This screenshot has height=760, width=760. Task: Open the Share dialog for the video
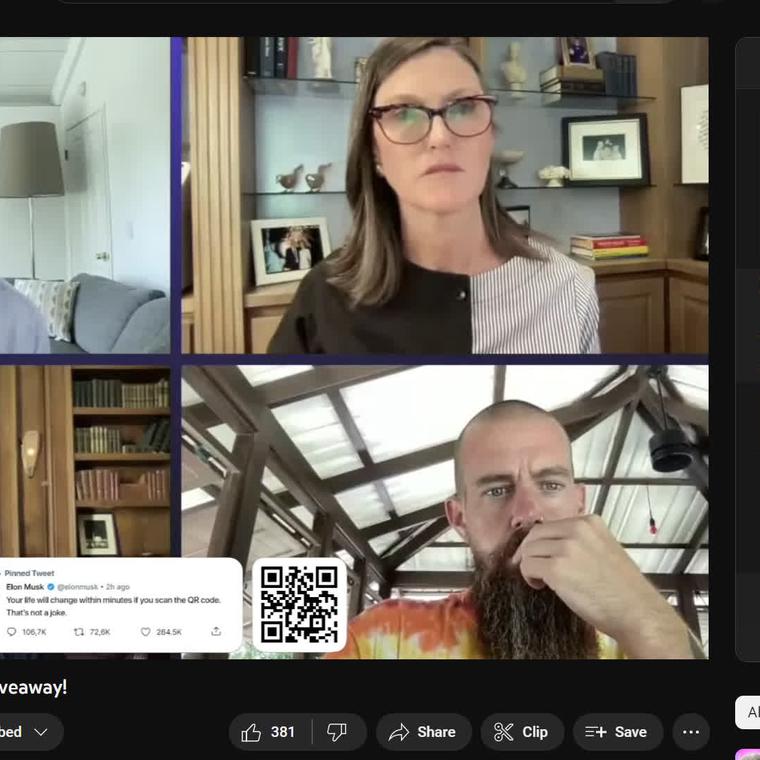(422, 732)
